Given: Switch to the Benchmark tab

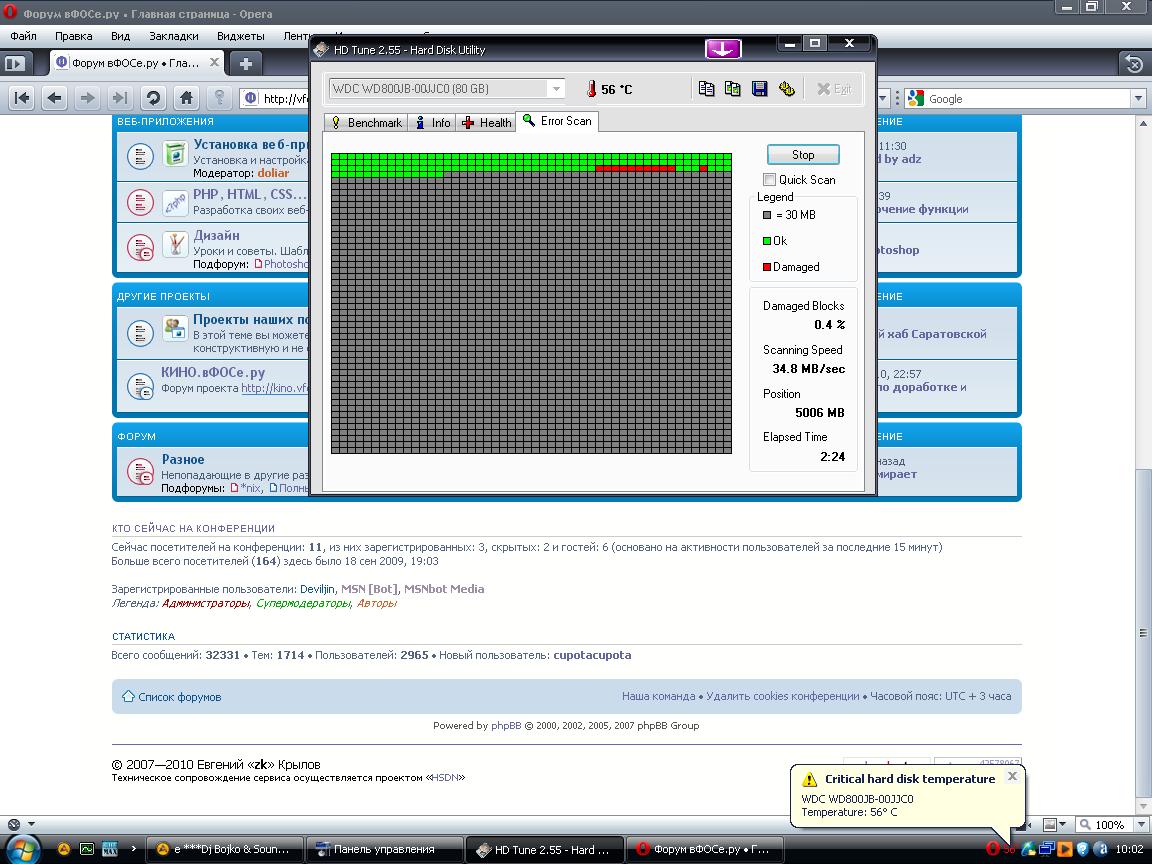Looking at the screenshot, I should (x=366, y=123).
